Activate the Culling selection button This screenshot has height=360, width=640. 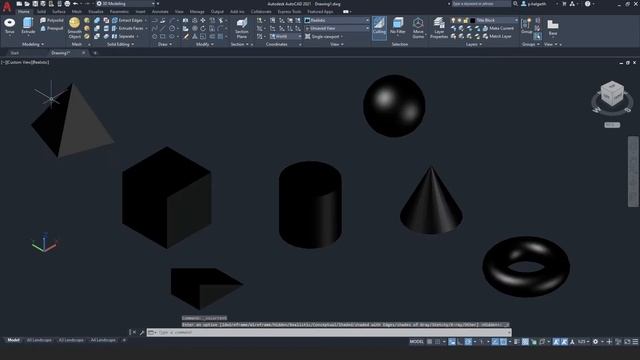[x=379, y=27]
